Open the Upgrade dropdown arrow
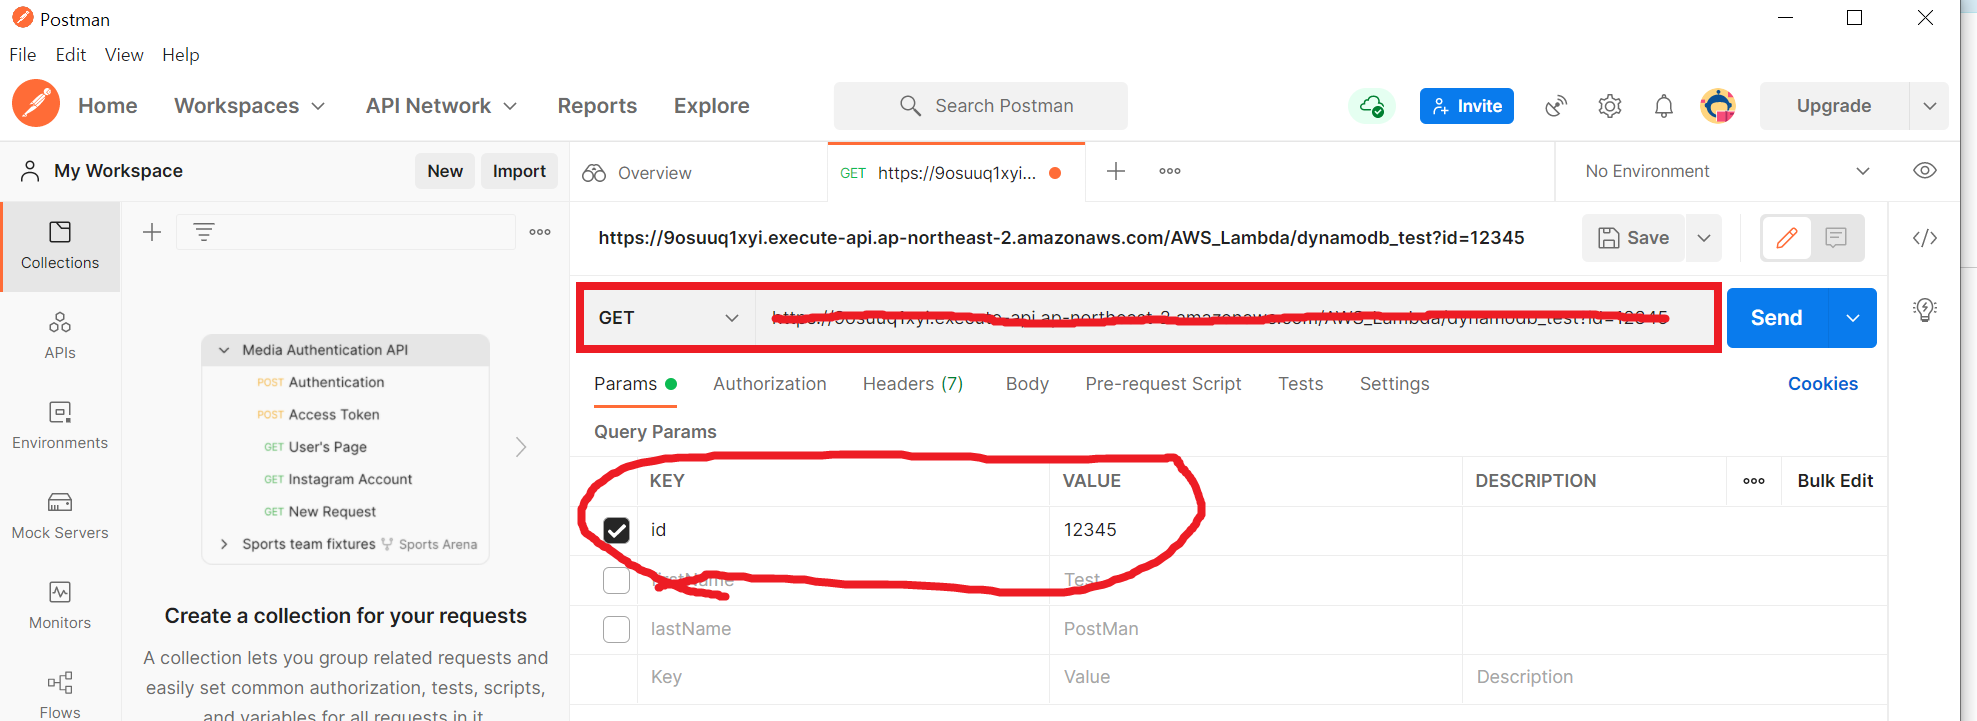Image resolution: width=1977 pixels, height=721 pixels. pyautogui.click(x=1930, y=106)
